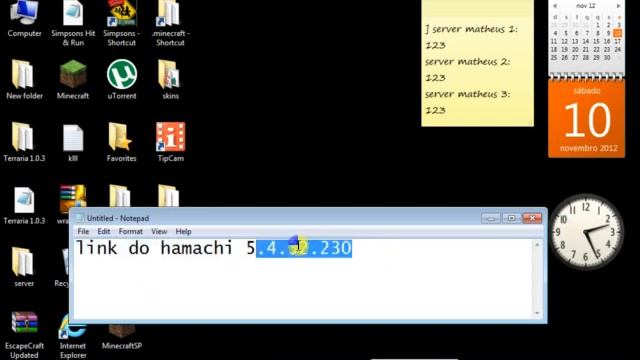Select the skins folder icon

(x=170, y=80)
